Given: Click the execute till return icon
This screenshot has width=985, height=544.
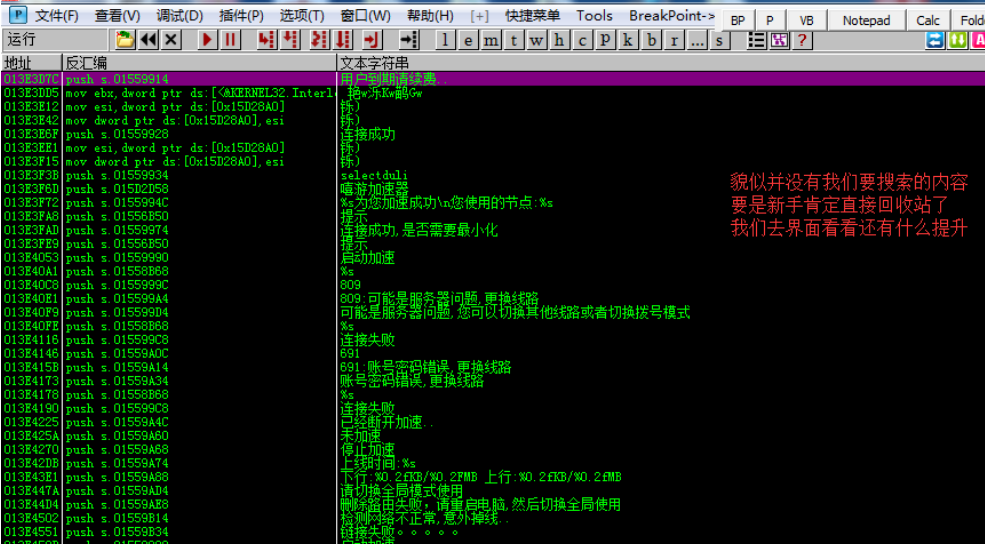Looking at the screenshot, I should click(373, 40).
